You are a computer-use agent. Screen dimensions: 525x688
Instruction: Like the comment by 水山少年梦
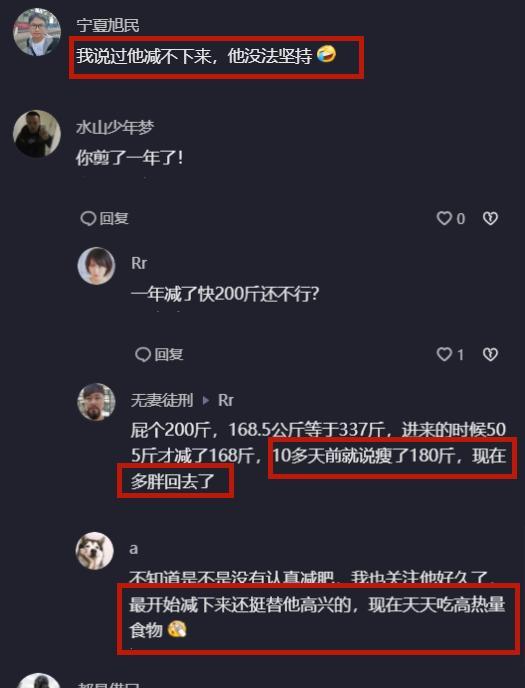pyautogui.click(x=444, y=218)
